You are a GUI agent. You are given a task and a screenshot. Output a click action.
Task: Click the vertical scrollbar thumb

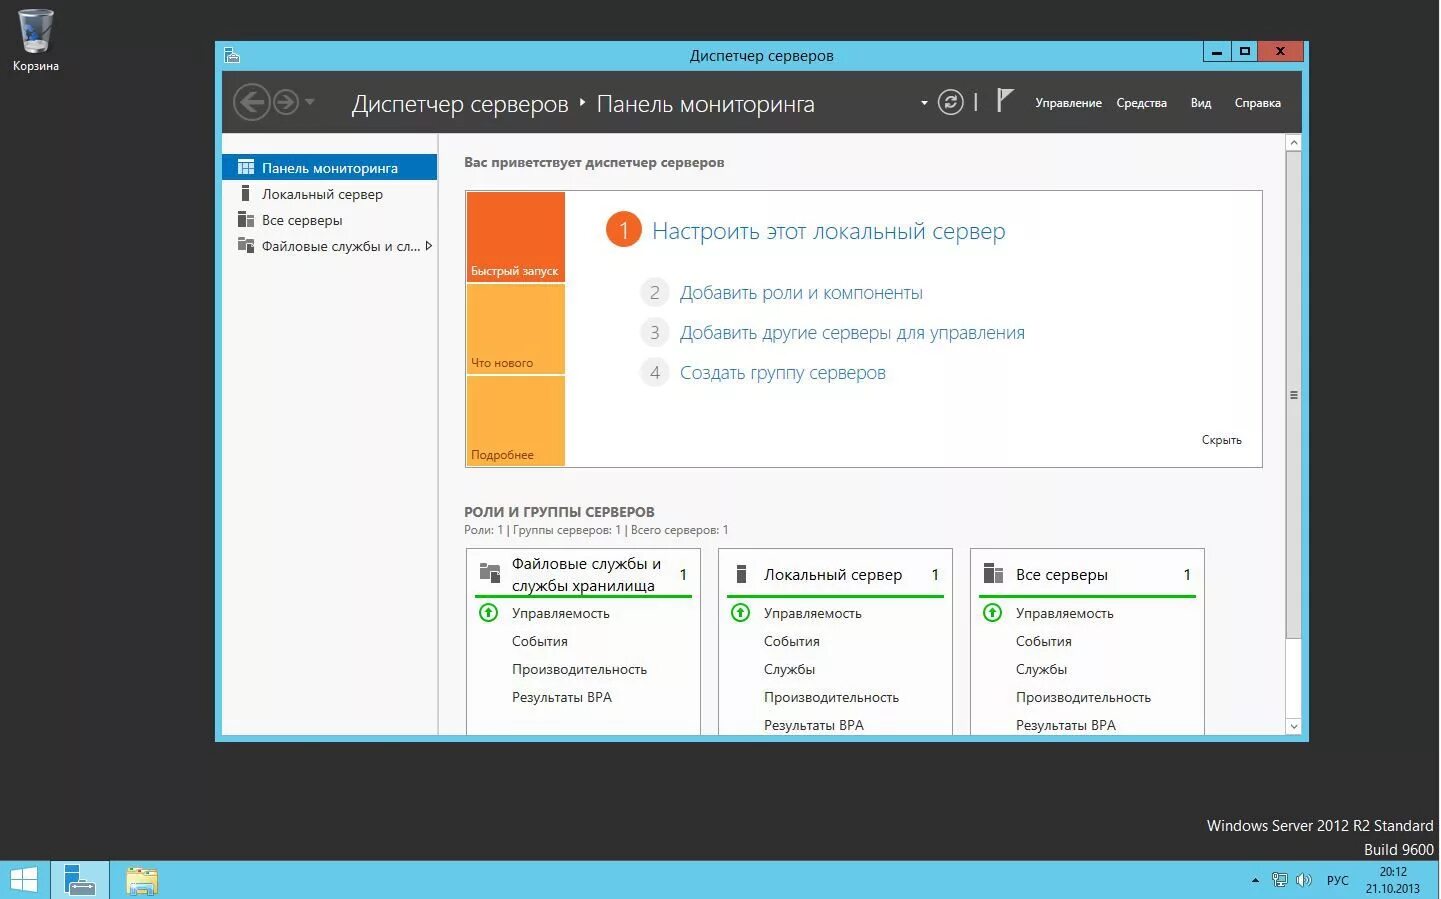[x=1293, y=395]
